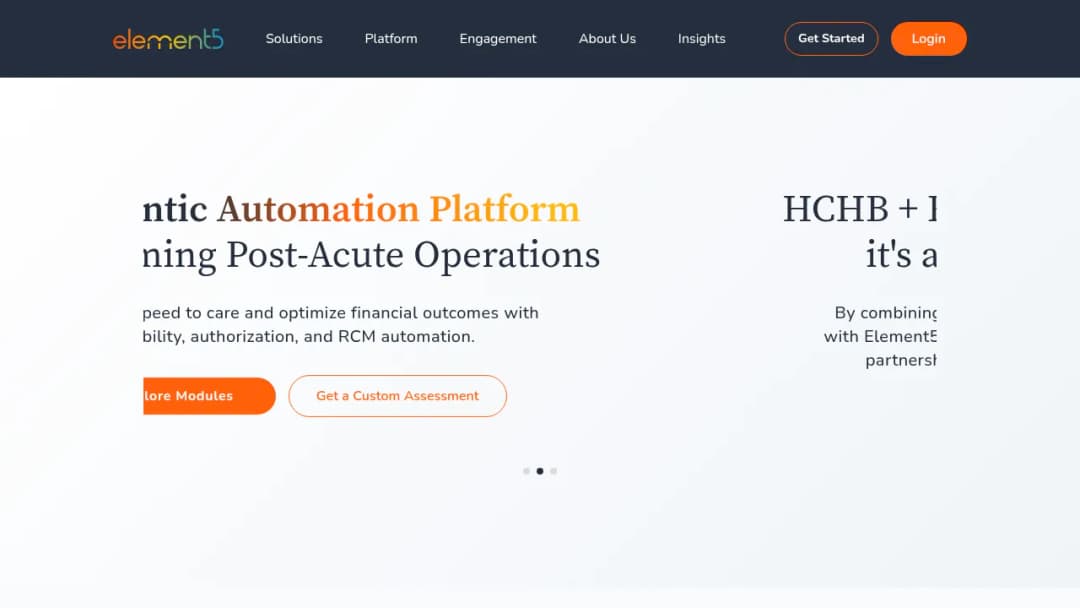Request a Custom Assessment
The height and width of the screenshot is (608, 1080).
pyautogui.click(x=397, y=396)
